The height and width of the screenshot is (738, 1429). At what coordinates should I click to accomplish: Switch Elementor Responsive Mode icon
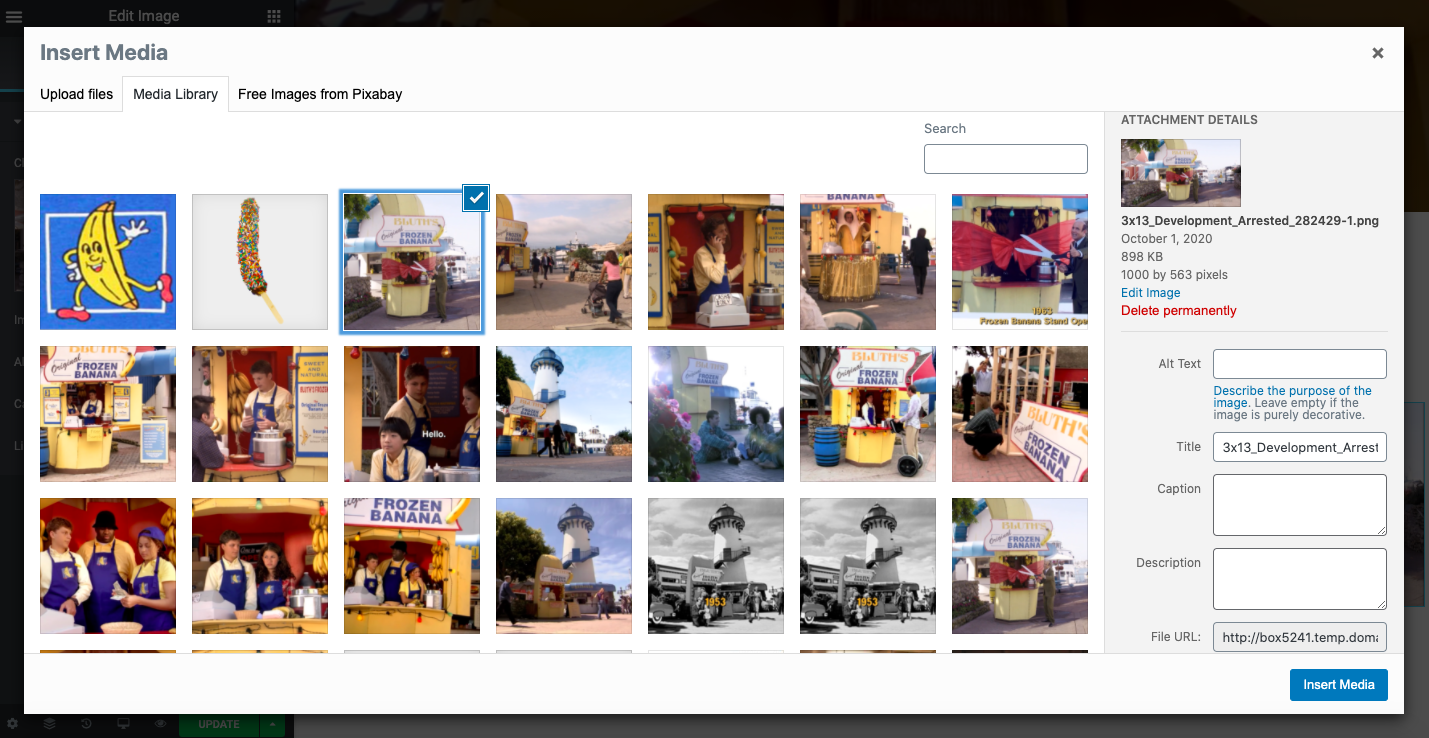(123, 723)
